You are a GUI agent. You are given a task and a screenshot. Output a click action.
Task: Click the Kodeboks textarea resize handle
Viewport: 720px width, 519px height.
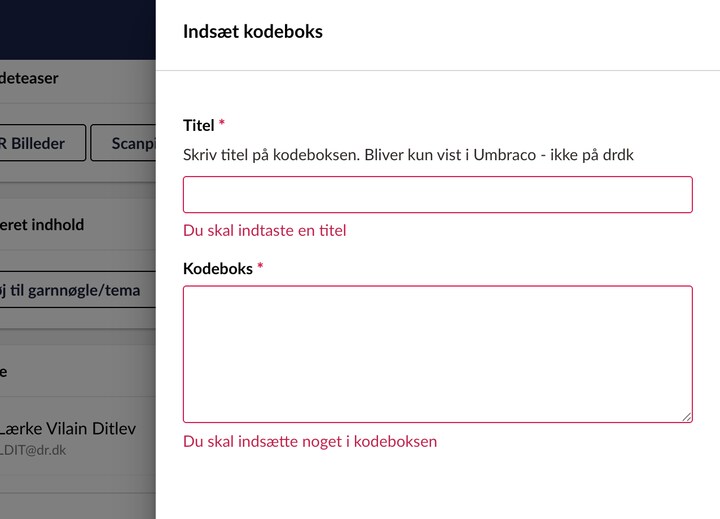pos(686,416)
